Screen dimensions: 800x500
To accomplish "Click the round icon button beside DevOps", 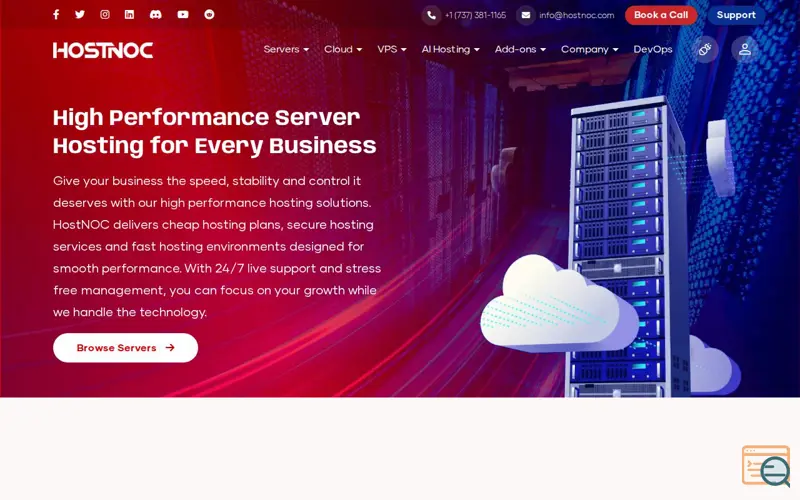I will [x=705, y=49].
